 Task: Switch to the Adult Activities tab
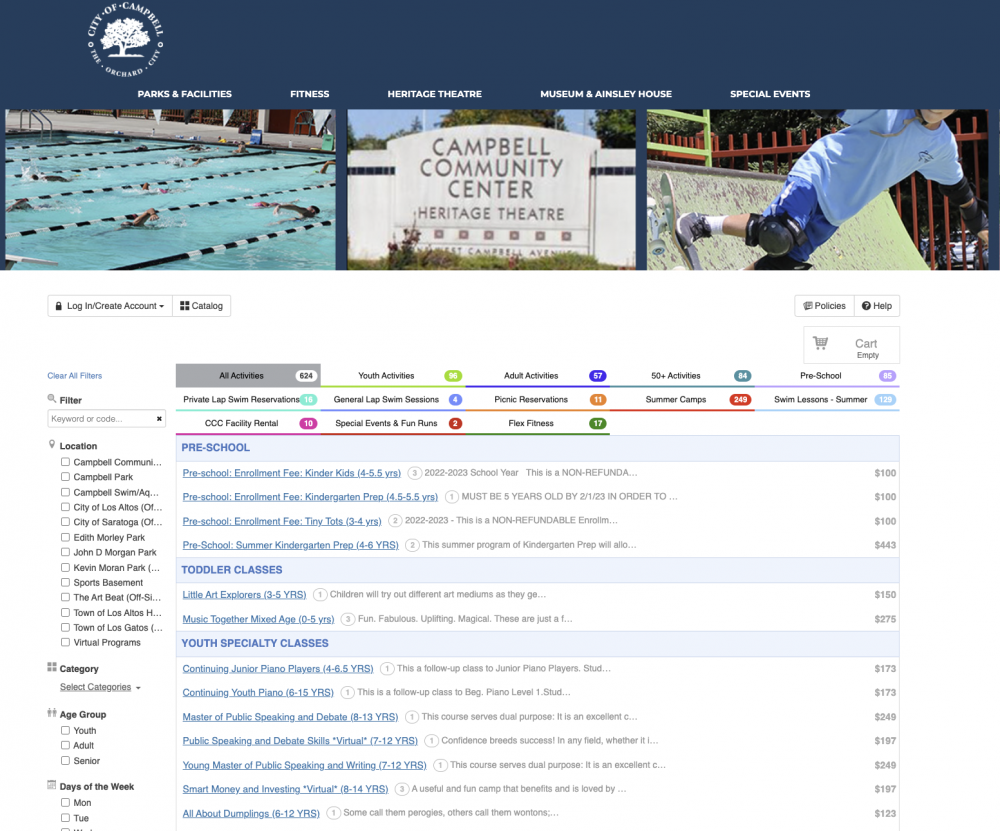click(538, 376)
